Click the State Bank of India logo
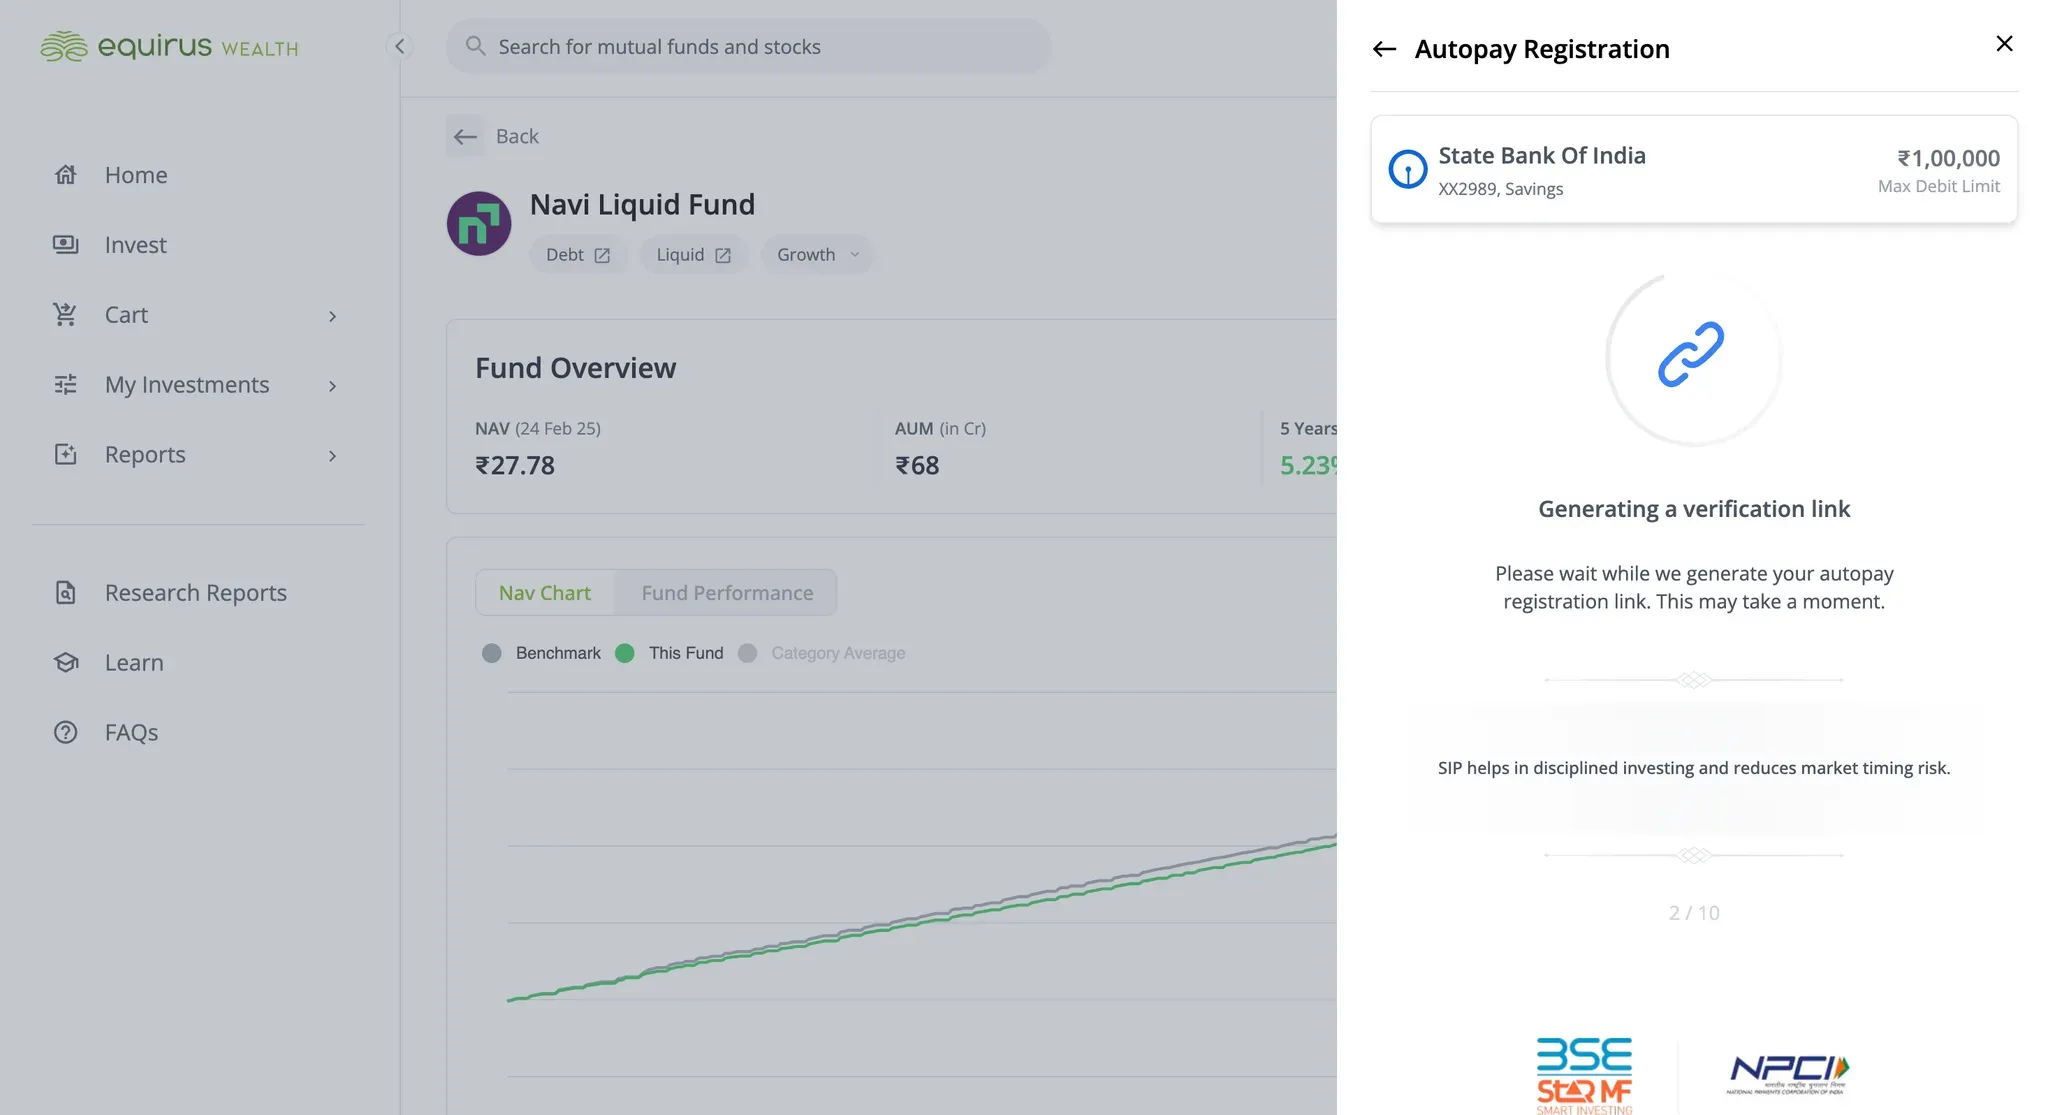Screen dimensions: 2048x1115 [x=1408, y=169]
